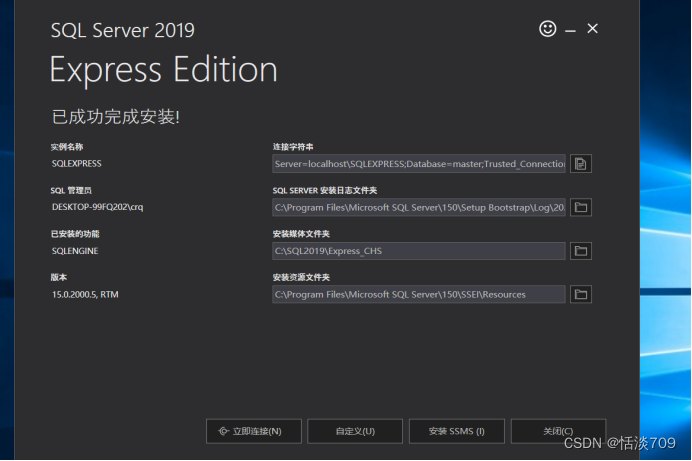Viewport: 692px width, 461px height.
Task: Click the 安装媒体文件夹 label
Action: point(301,234)
